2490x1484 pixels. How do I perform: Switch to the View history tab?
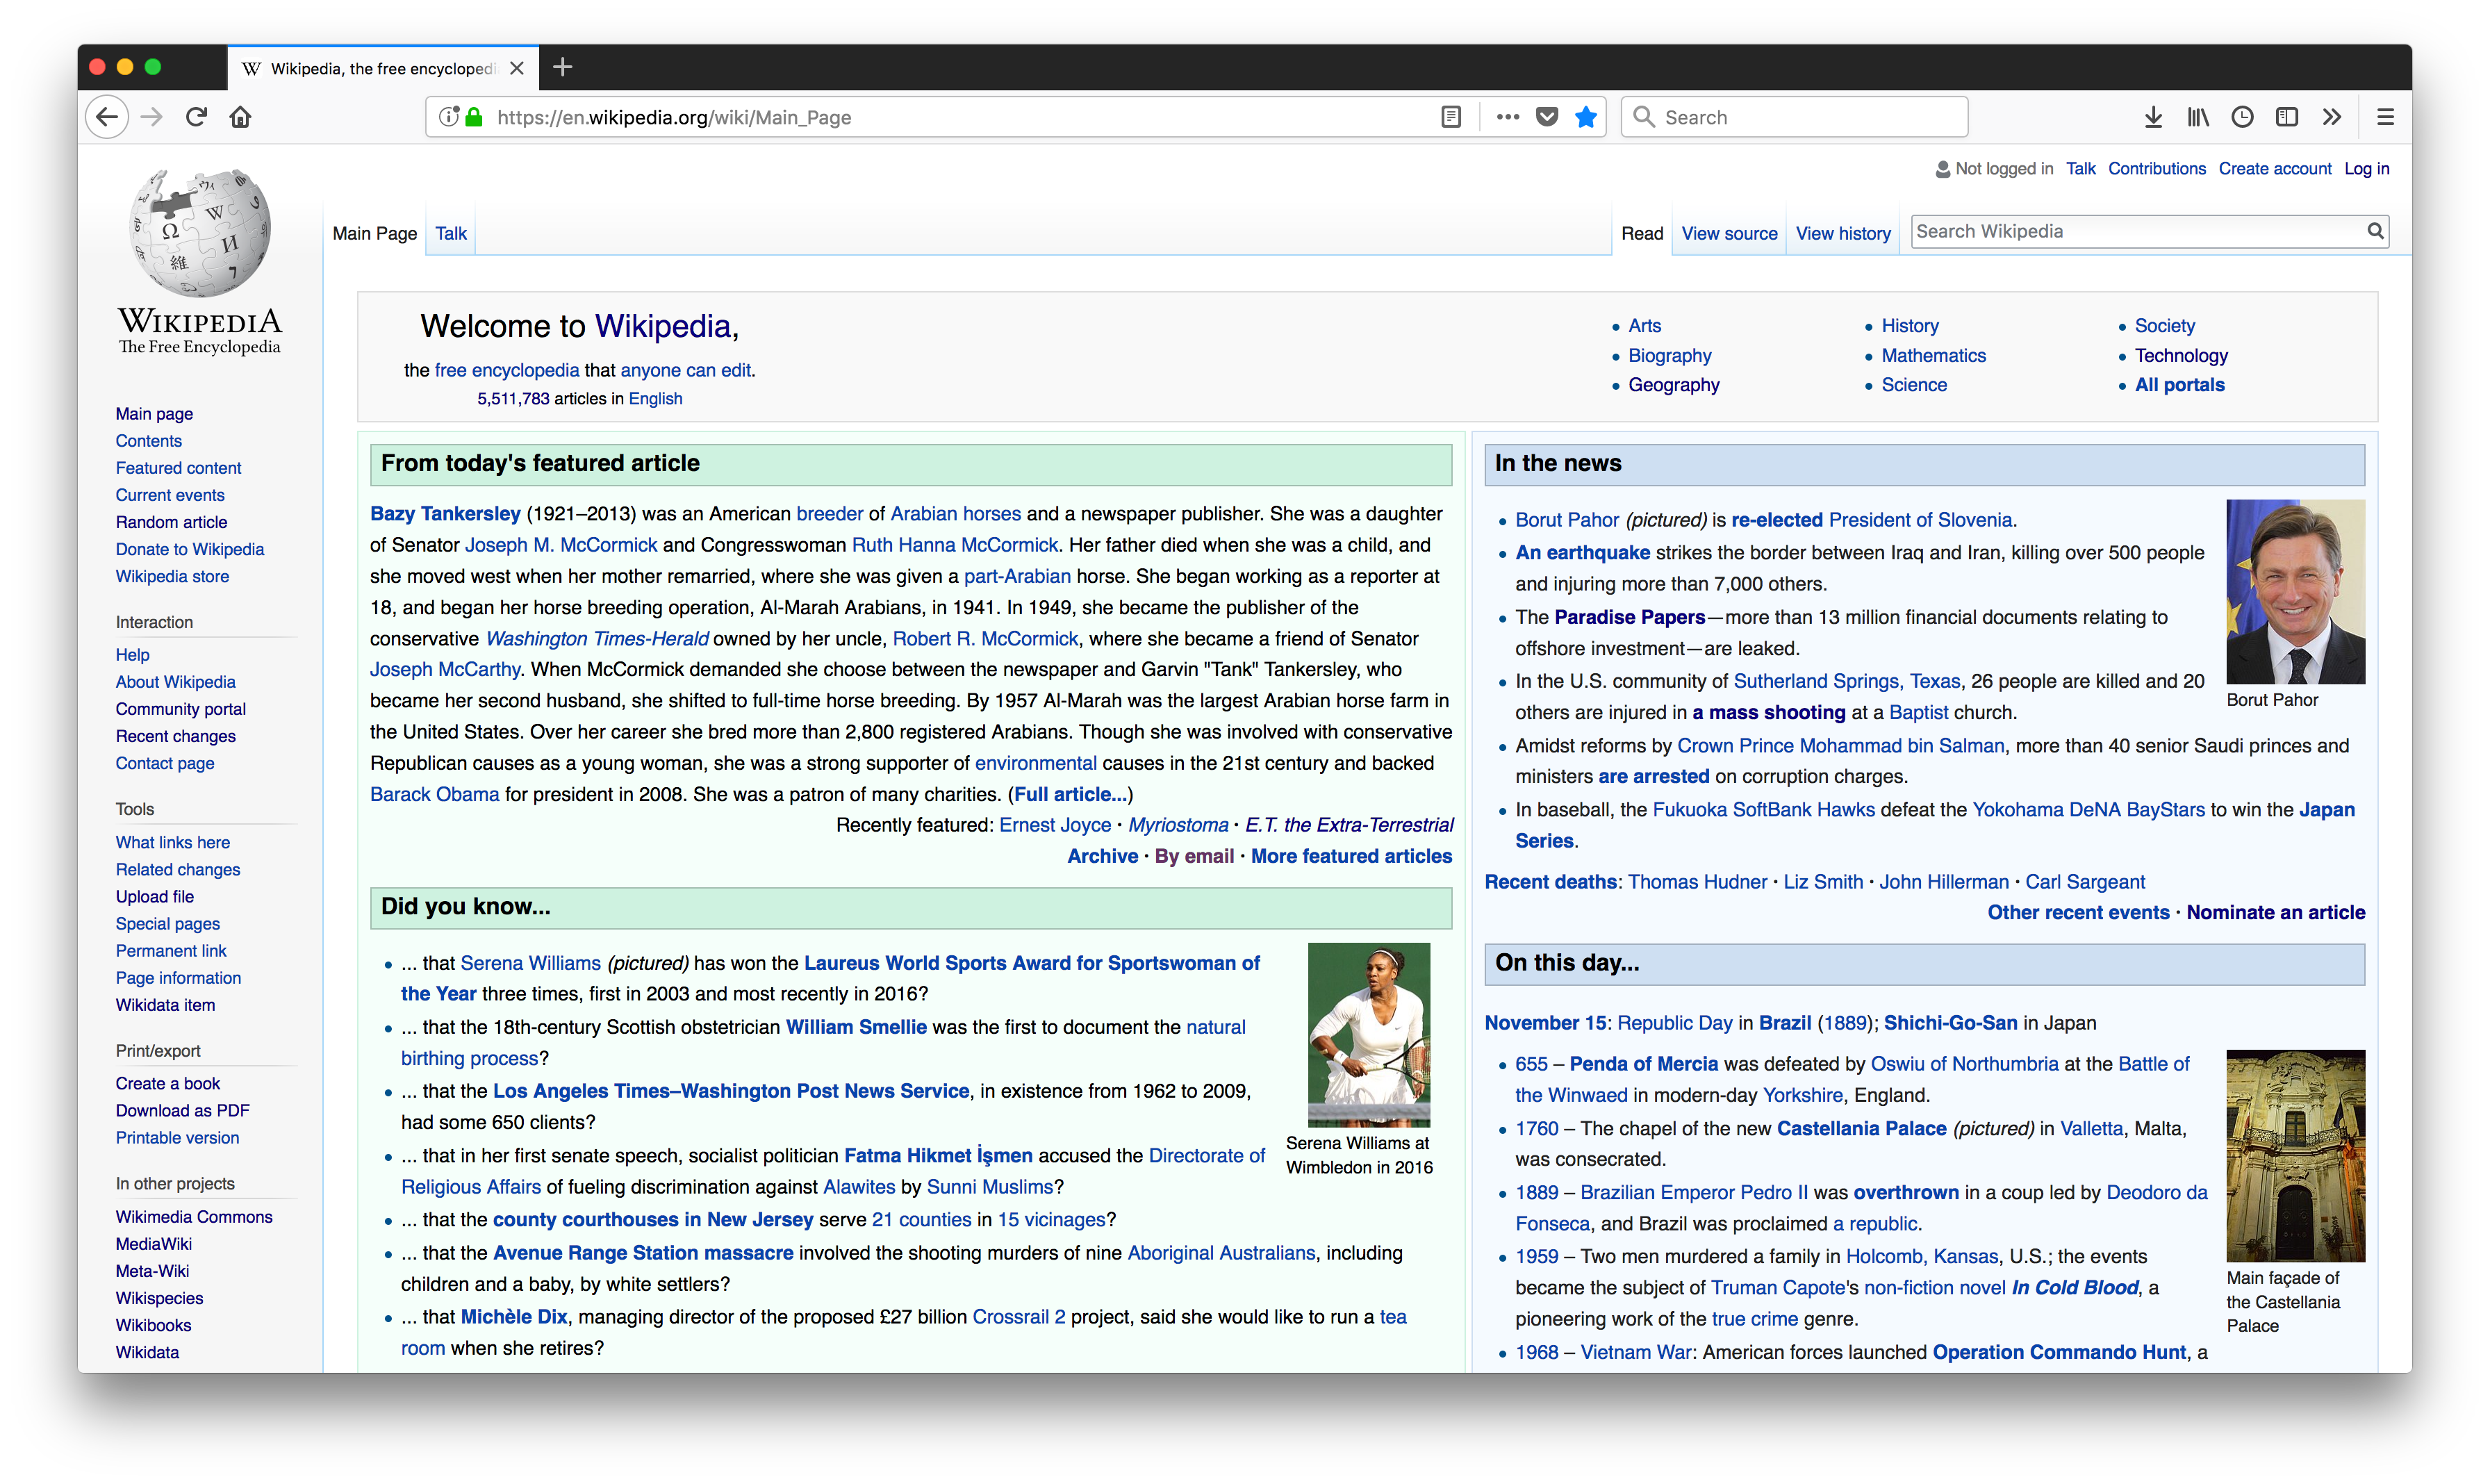[x=1842, y=233]
